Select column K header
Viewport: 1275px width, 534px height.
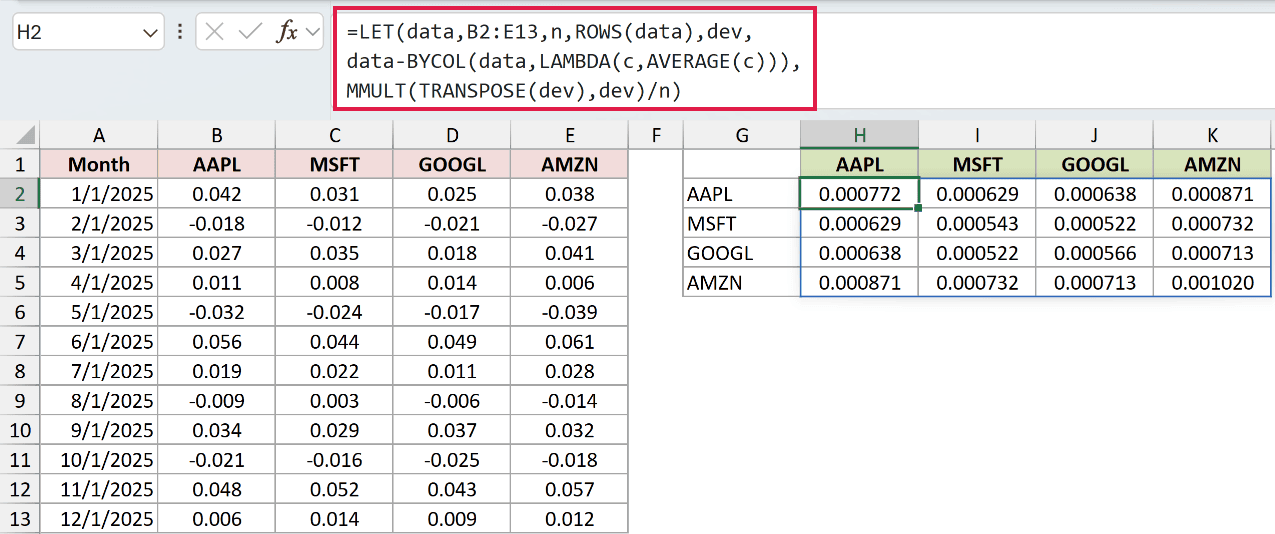(x=1213, y=135)
